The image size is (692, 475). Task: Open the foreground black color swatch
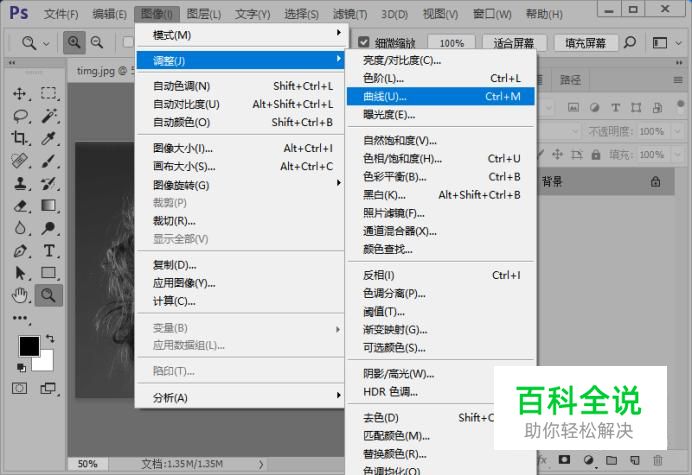[x=29, y=346]
